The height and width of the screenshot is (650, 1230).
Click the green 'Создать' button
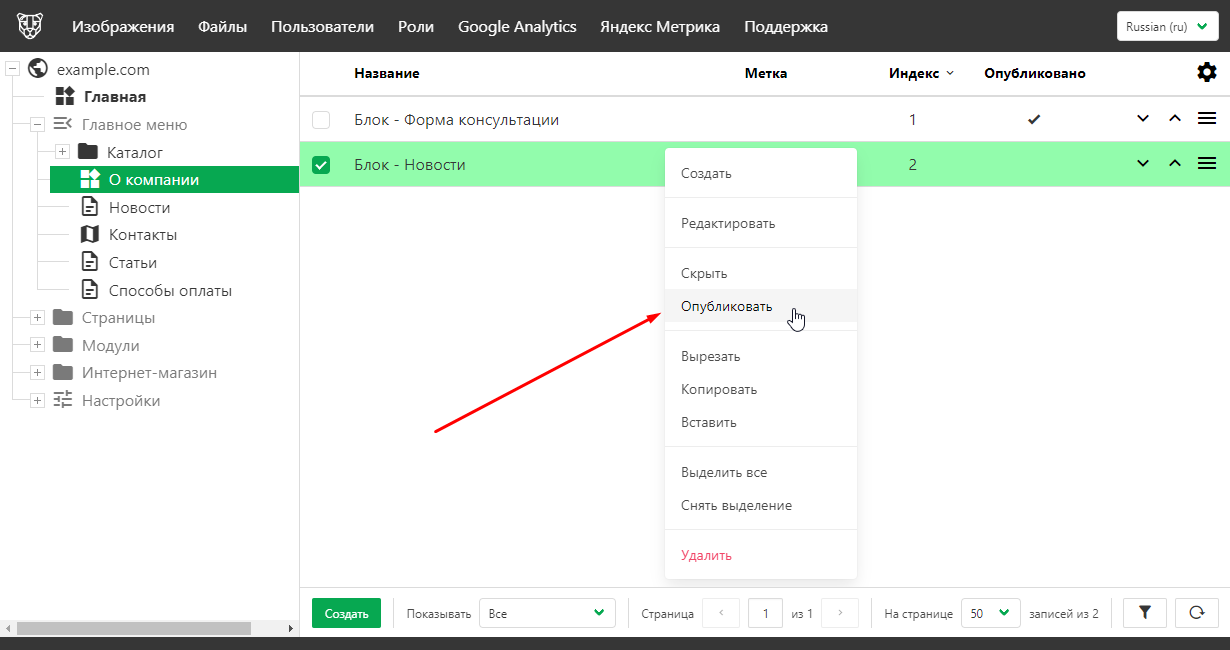click(347, 613)
